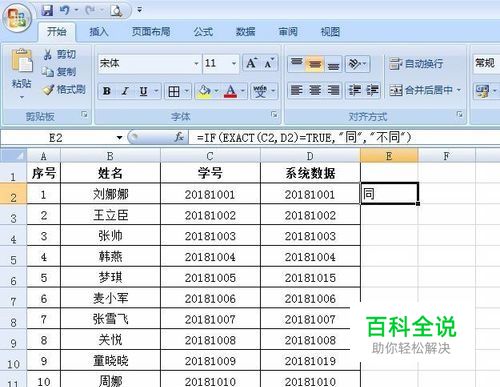Expand underline style dropdown arrow
This screenshot has width=500, height=387.
156,91
